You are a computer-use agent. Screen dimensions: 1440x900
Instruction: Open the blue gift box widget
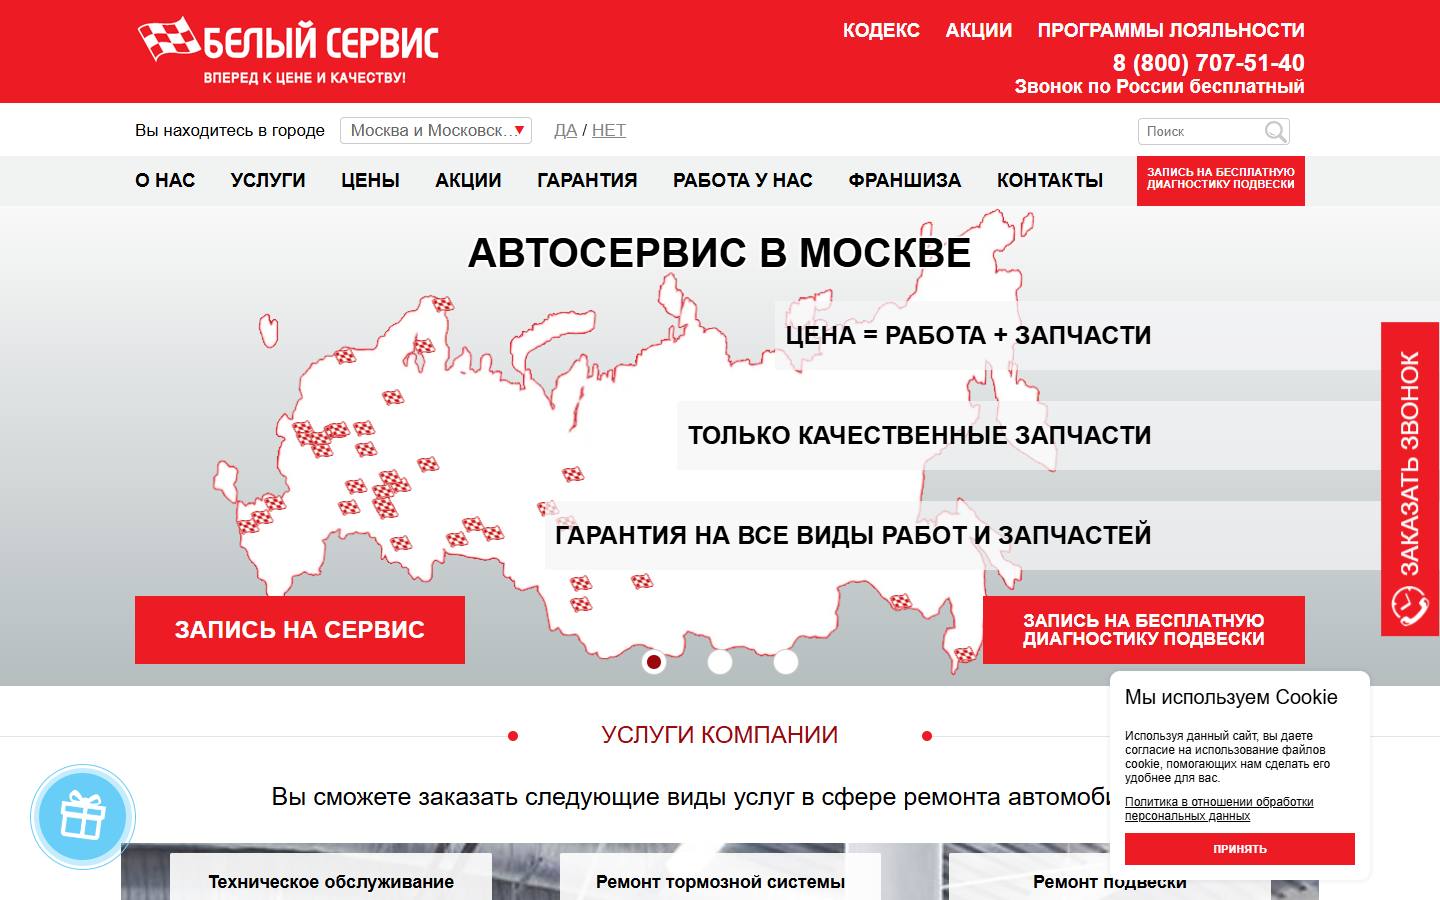(83, 817)
